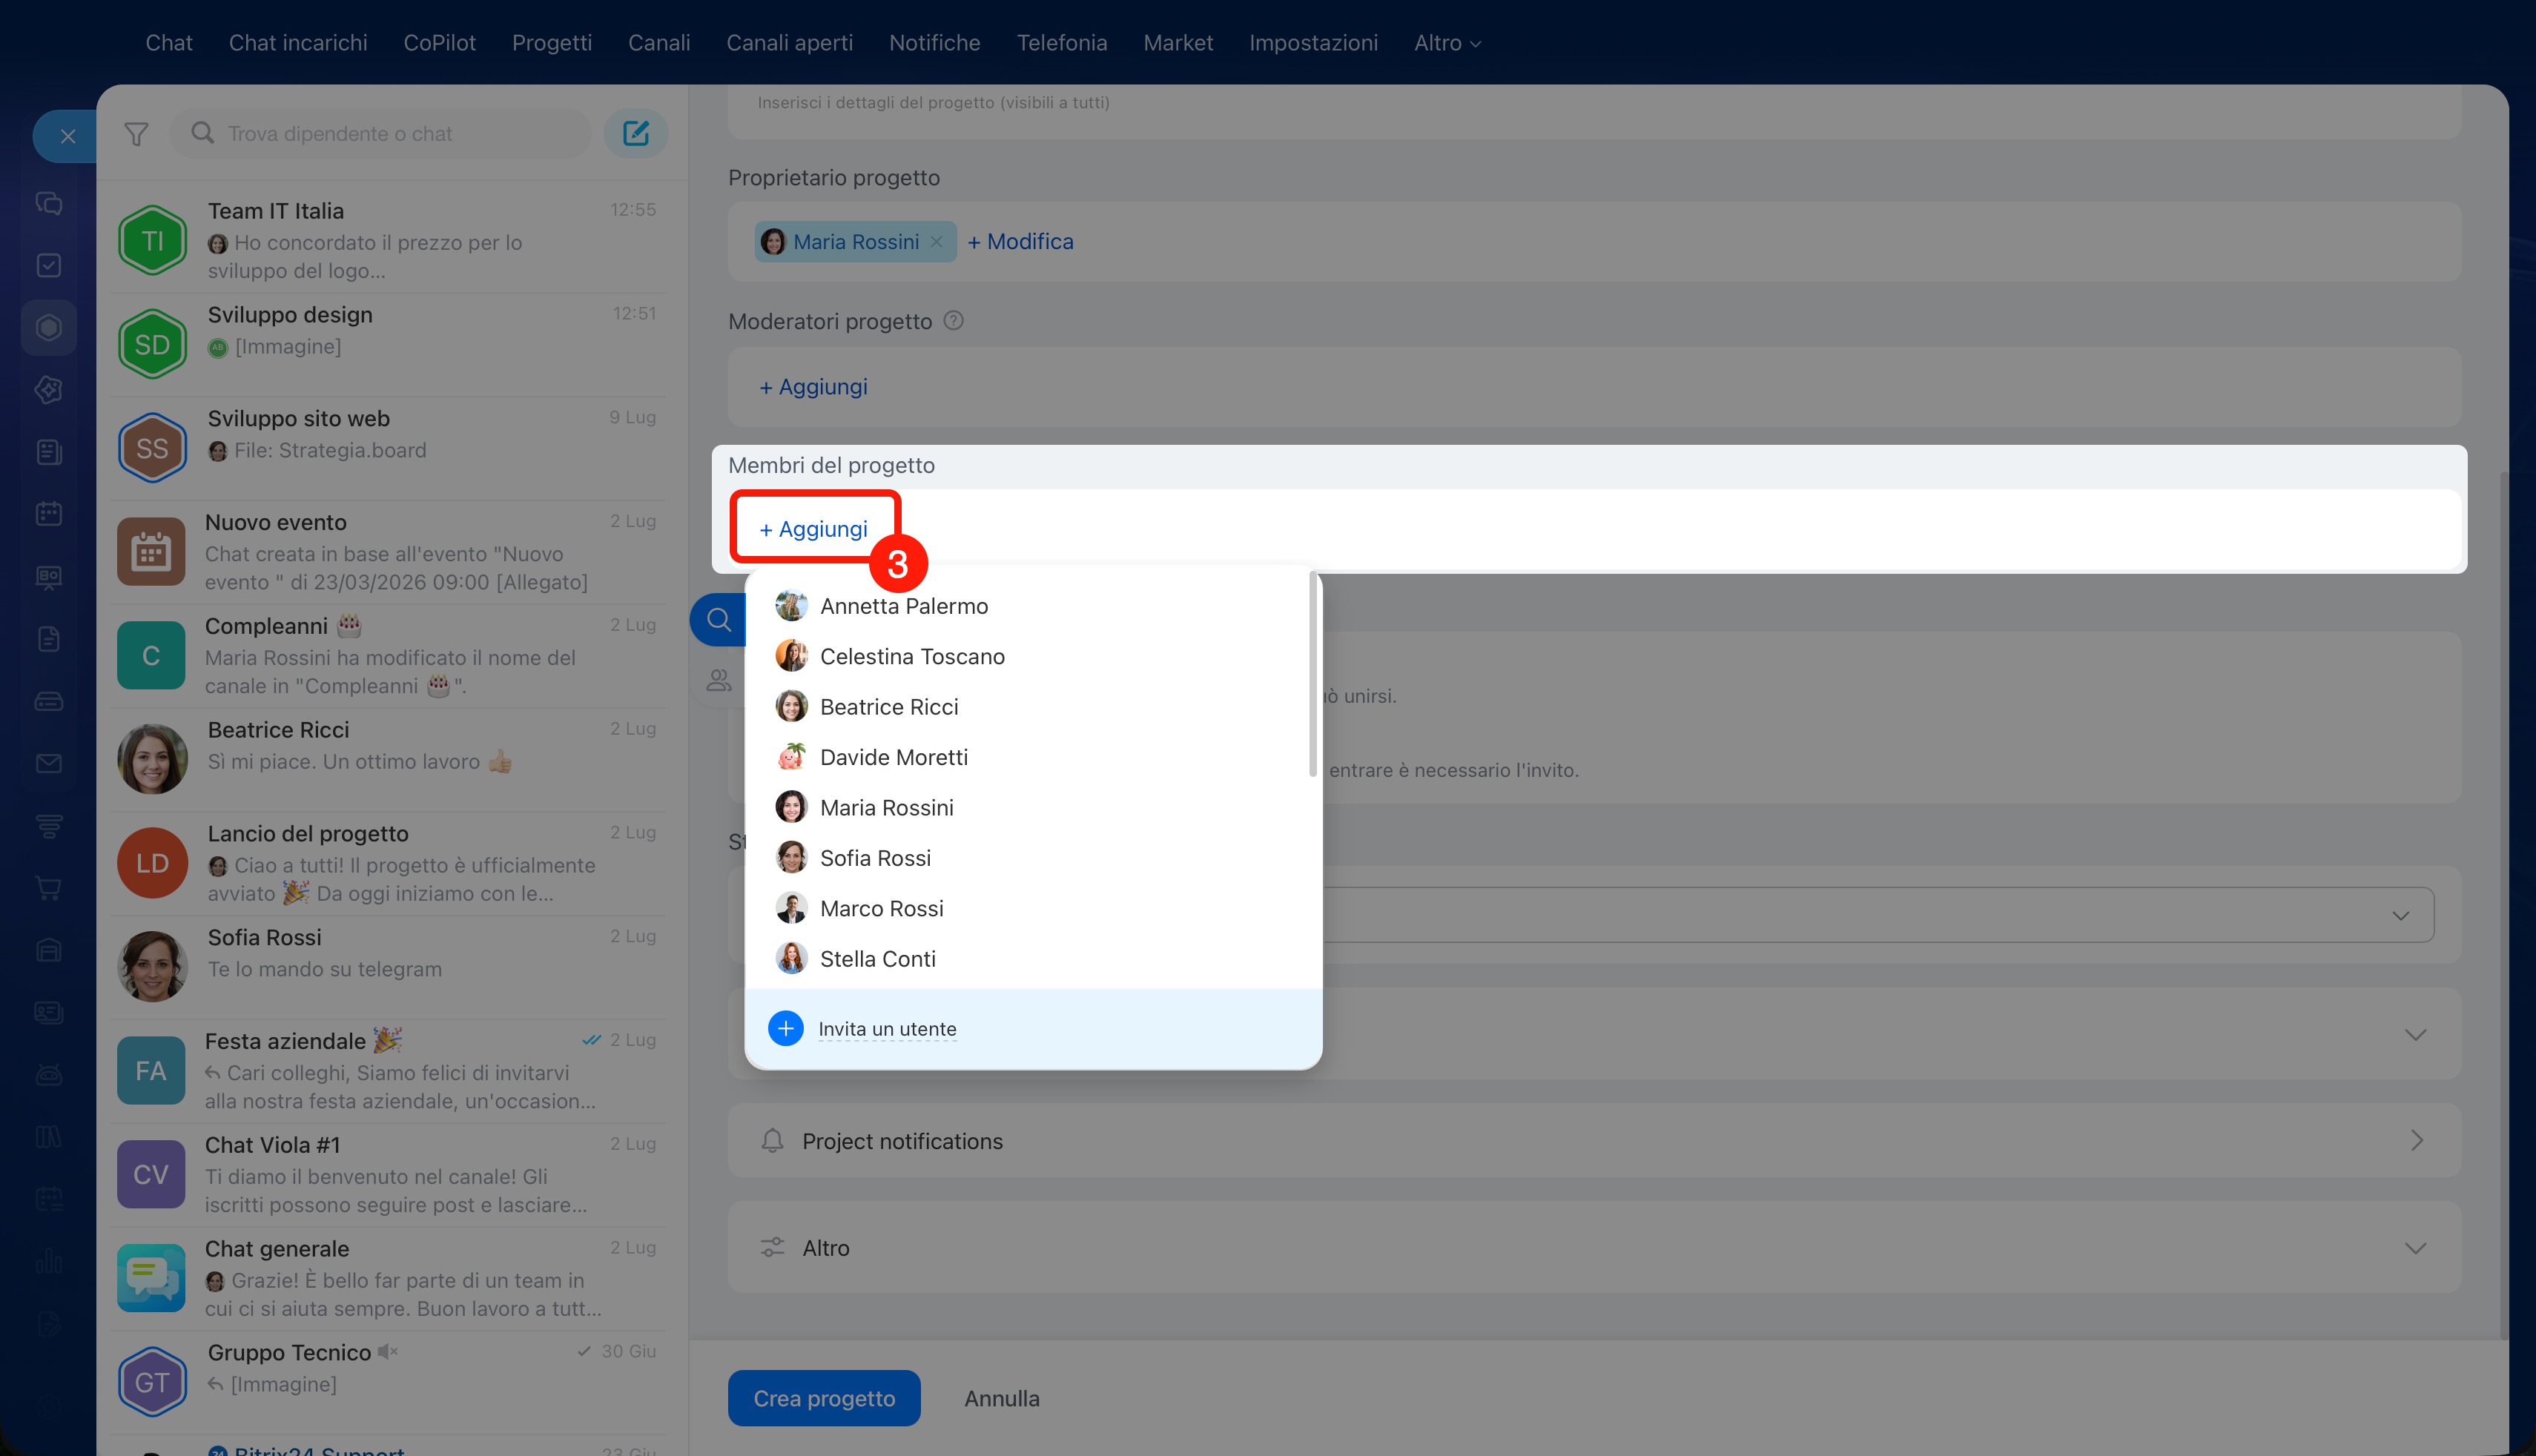The width and height of the screenshot is (2536, 1456).
Task: Start a new chat with the compose icon
Action: (x=636, y=134)
